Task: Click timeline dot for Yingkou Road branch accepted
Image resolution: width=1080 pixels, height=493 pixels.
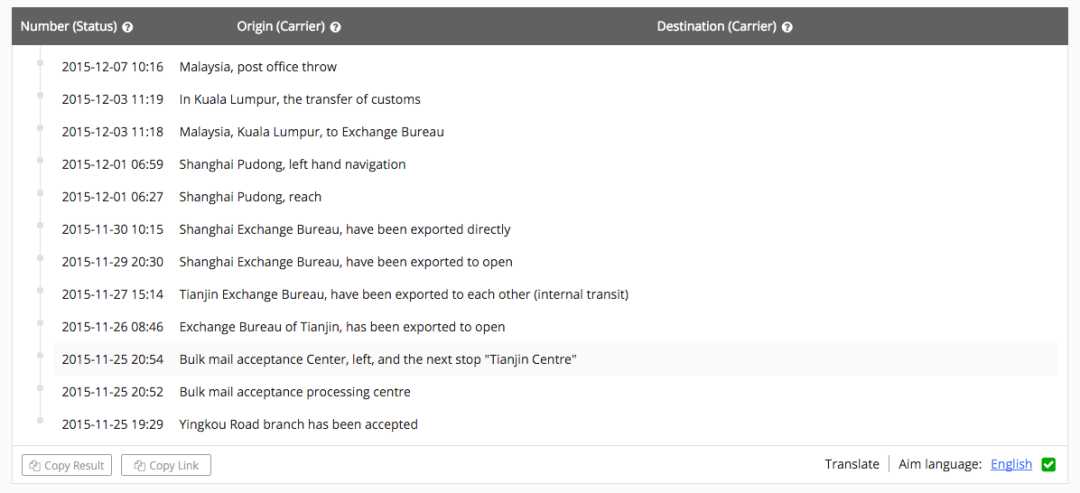Action: [41, 421]
